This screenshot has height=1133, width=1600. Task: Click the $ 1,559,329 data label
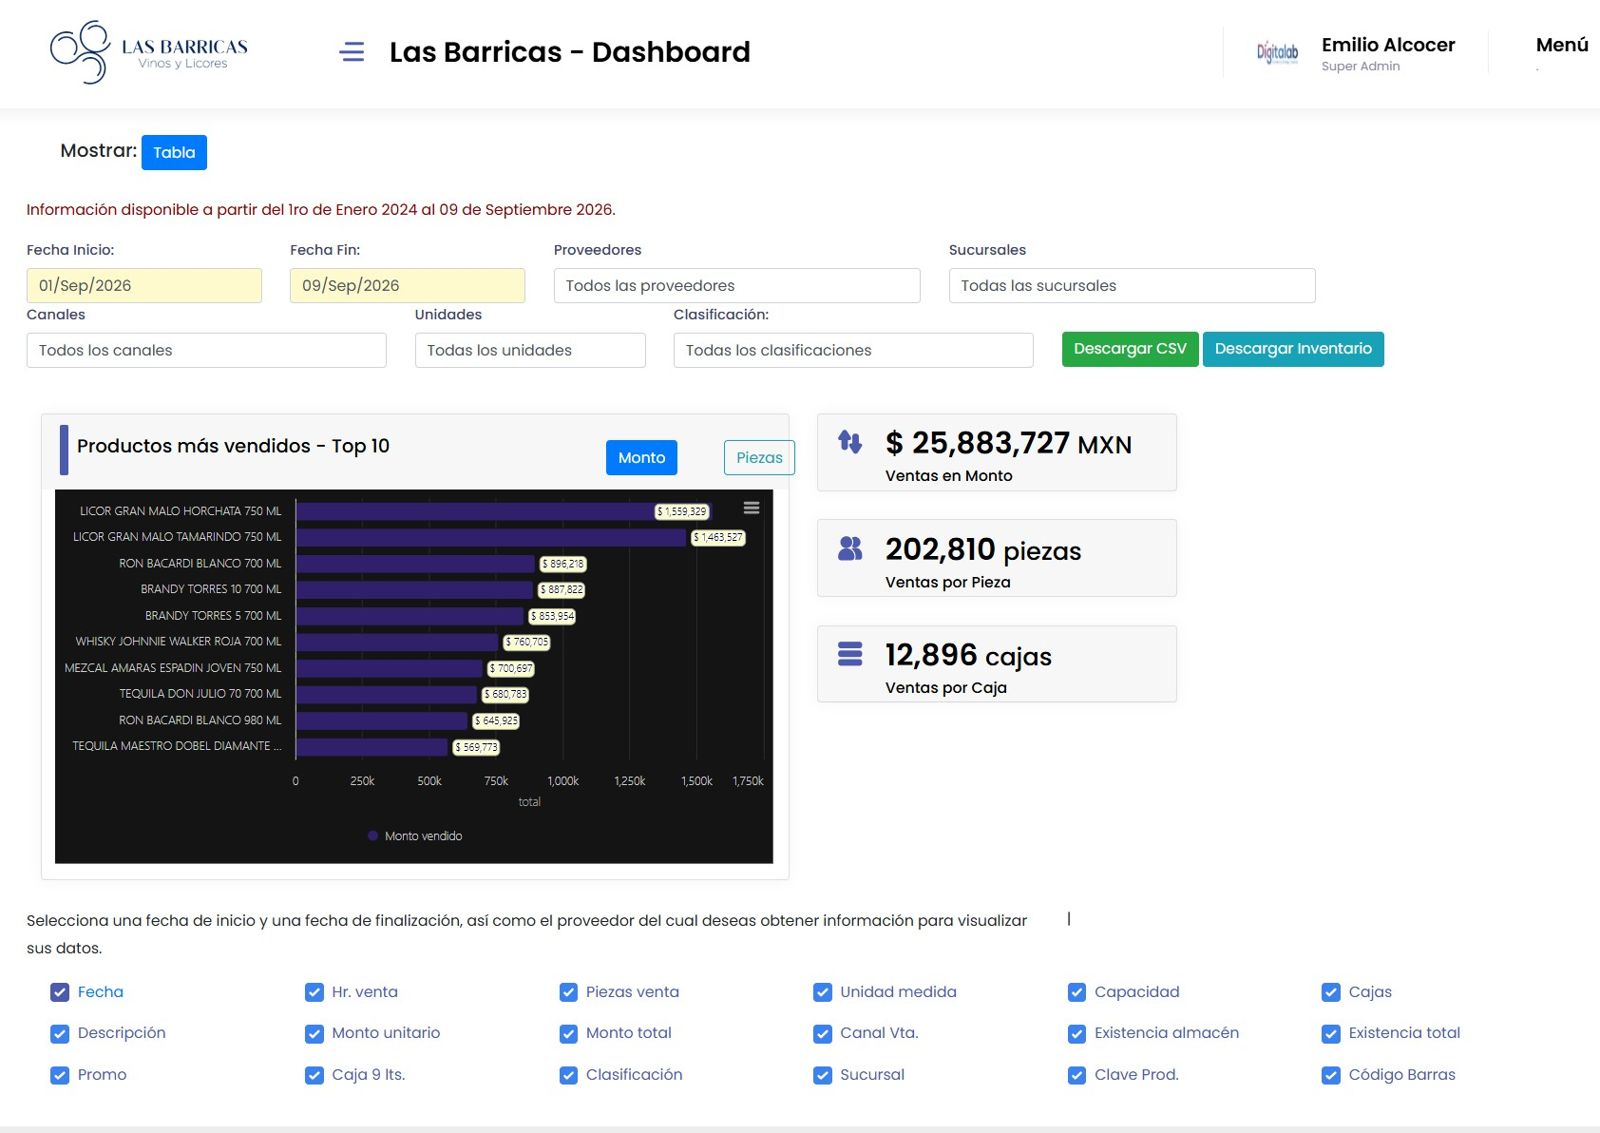(x=682, y=511)
